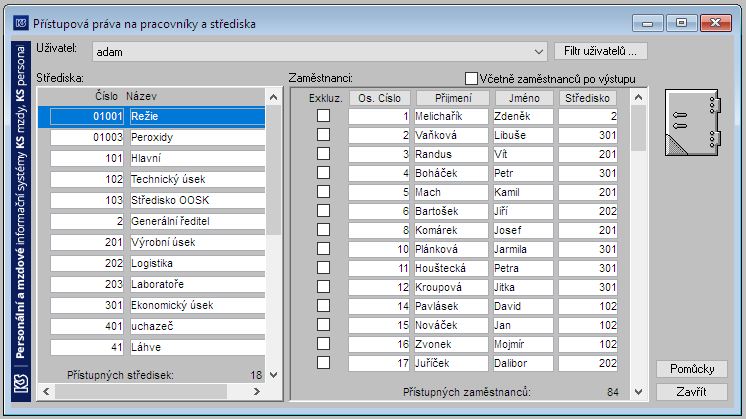This screenshot has height=419, width=746.
Task: Click the first name cell Dalibor
Action: click(523, 363)
